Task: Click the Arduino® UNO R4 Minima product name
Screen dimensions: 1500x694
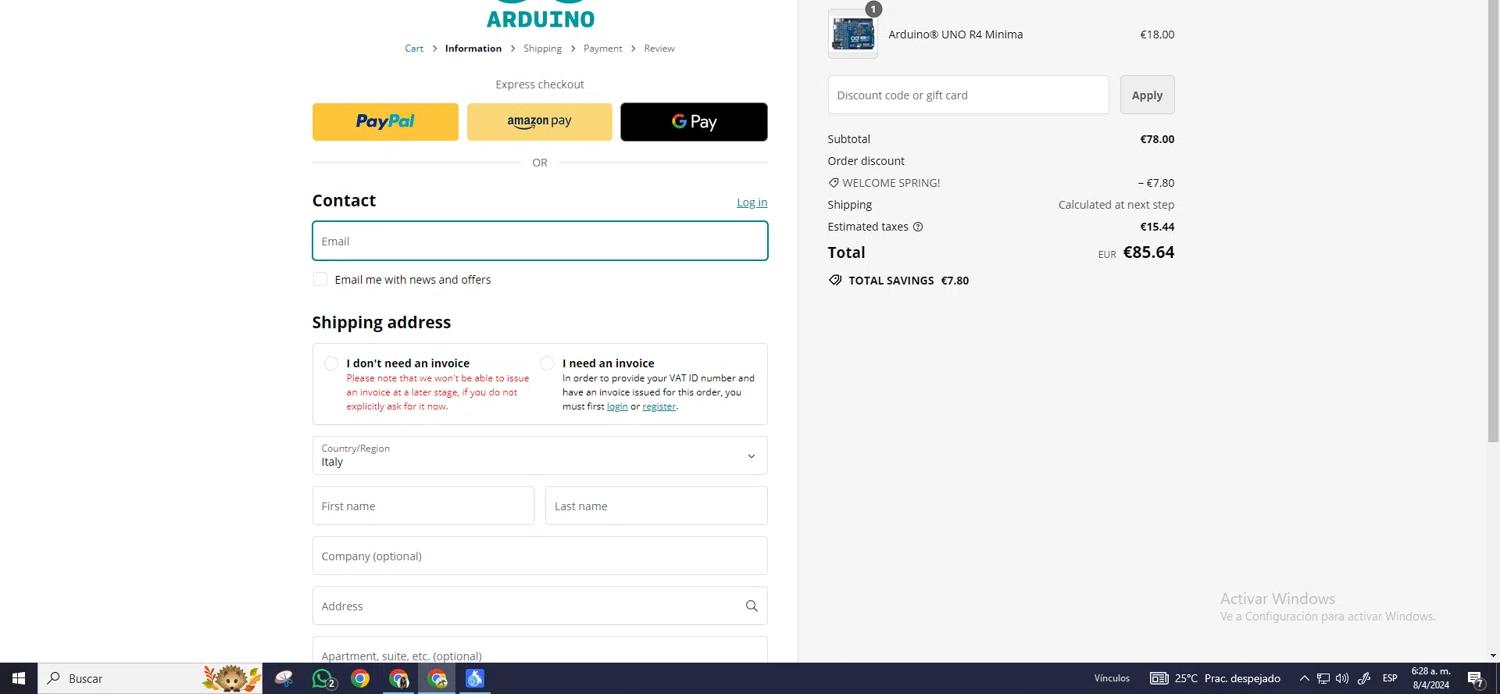Action: tap(955, 34)
